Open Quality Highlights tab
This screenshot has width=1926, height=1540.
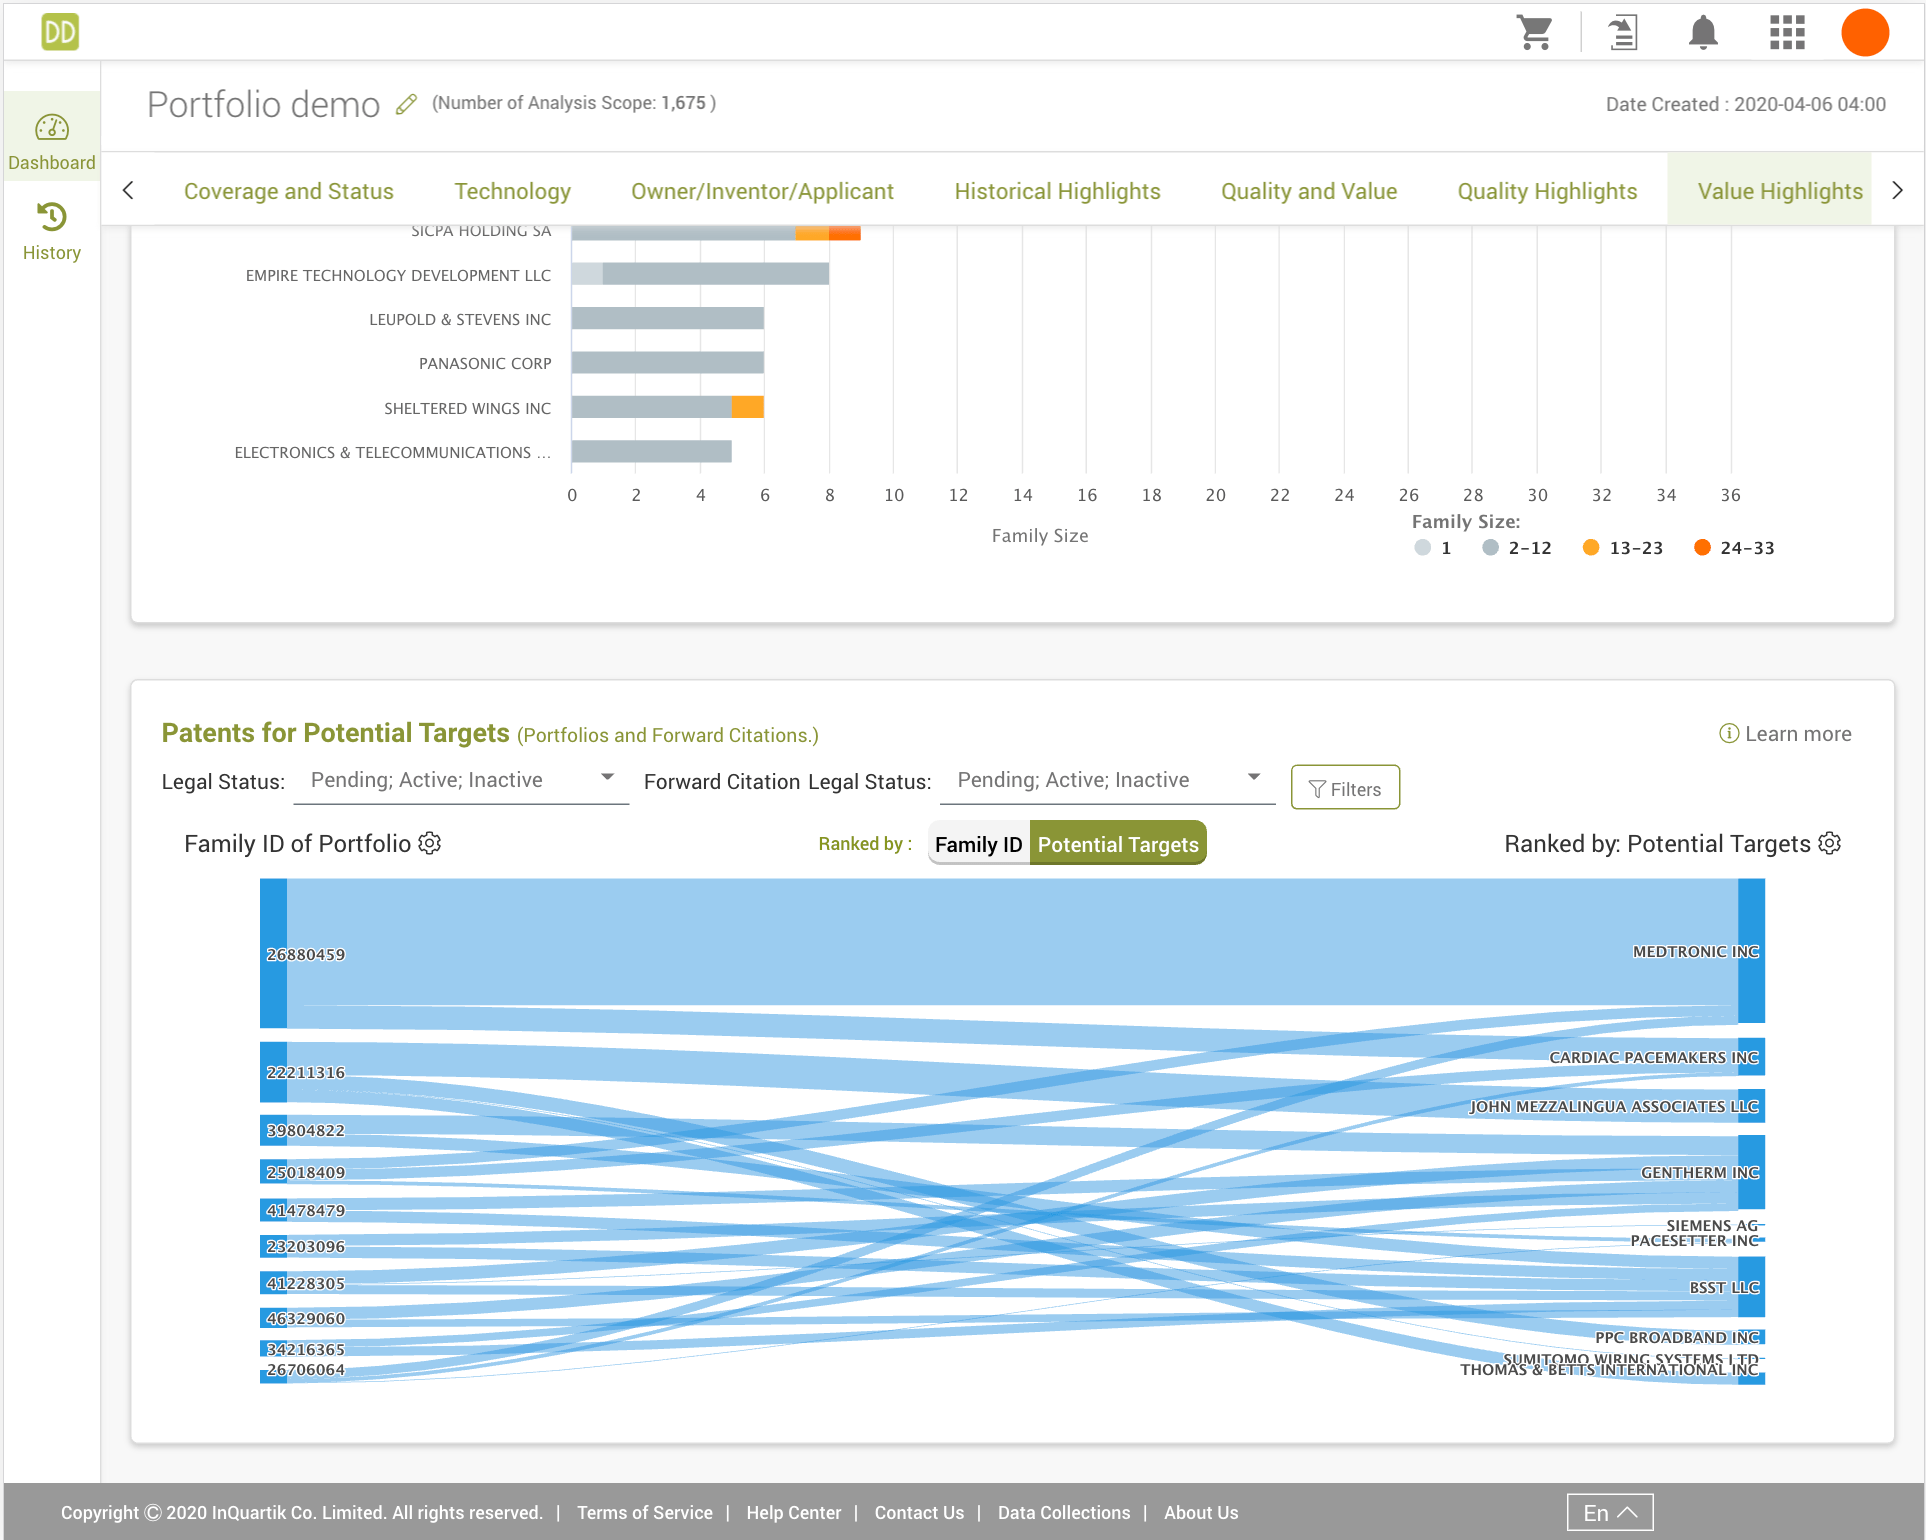1547,191
